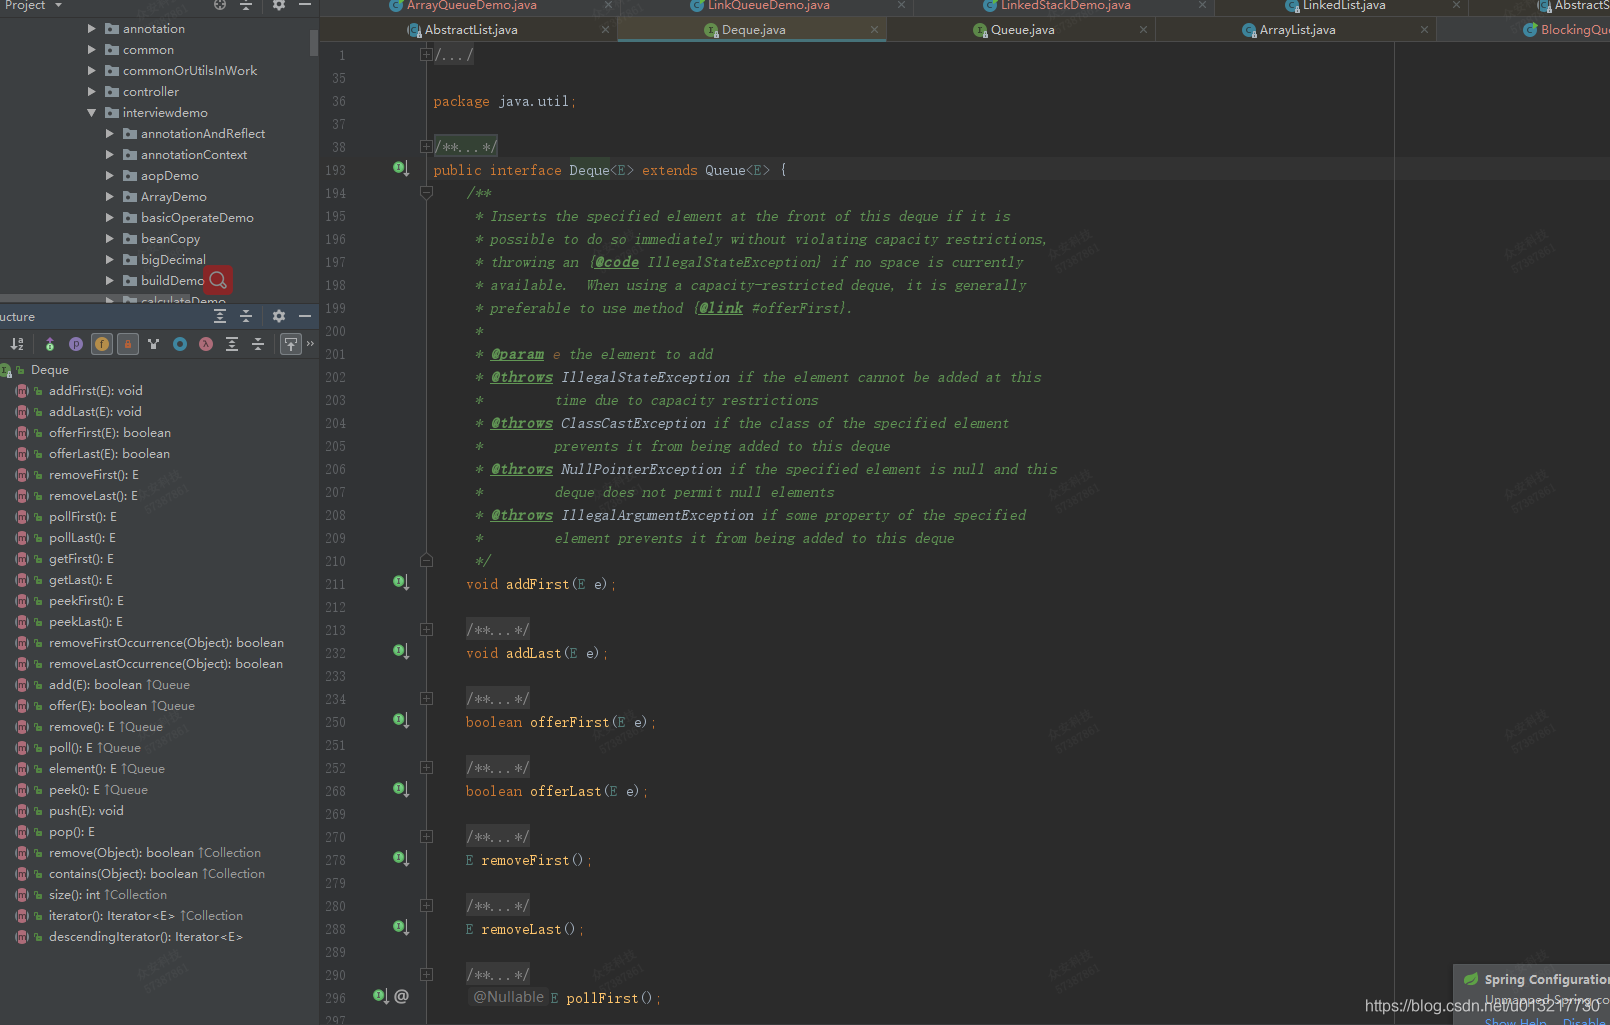The height and width of the screenshot is (1025, 1610).
Task: Toggle Show Fields (orange f) button
Action: pos(102,344)
